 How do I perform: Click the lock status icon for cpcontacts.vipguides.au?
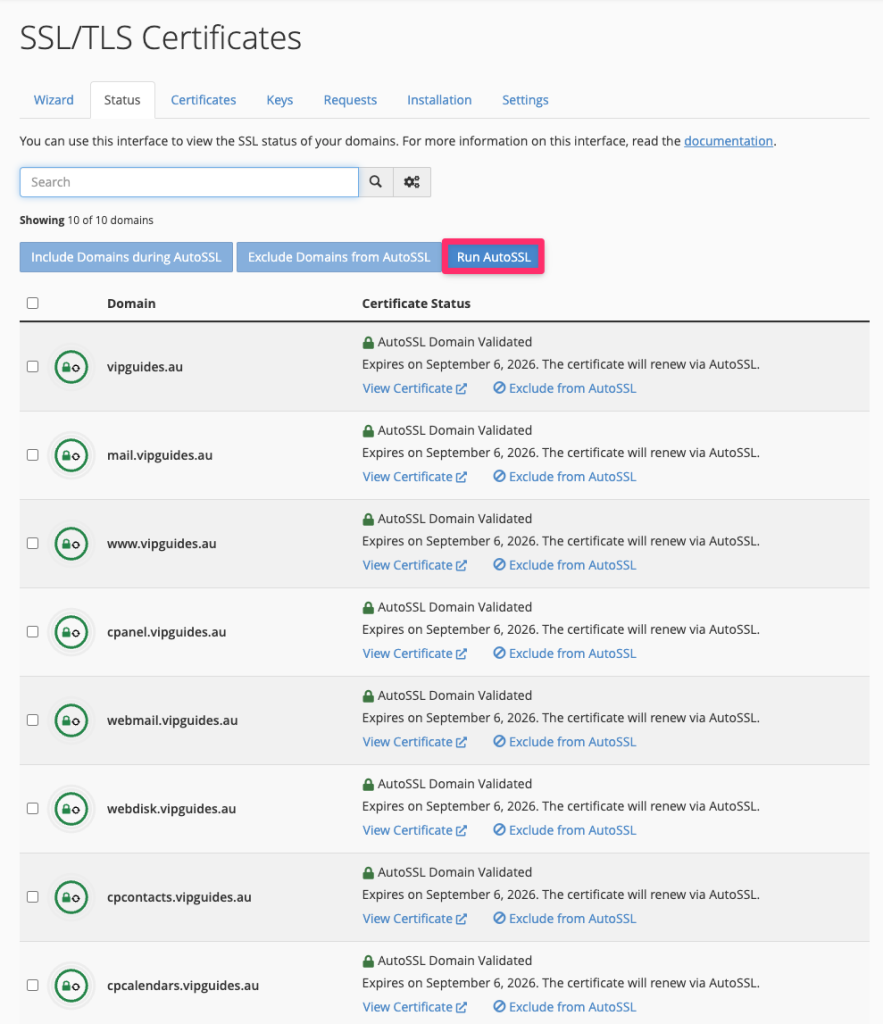tap(71, 897)
